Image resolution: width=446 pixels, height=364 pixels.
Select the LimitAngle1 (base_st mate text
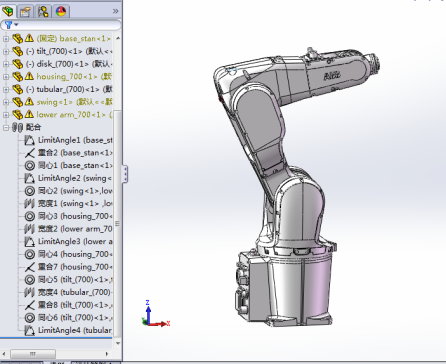click(x=75, y=140)
